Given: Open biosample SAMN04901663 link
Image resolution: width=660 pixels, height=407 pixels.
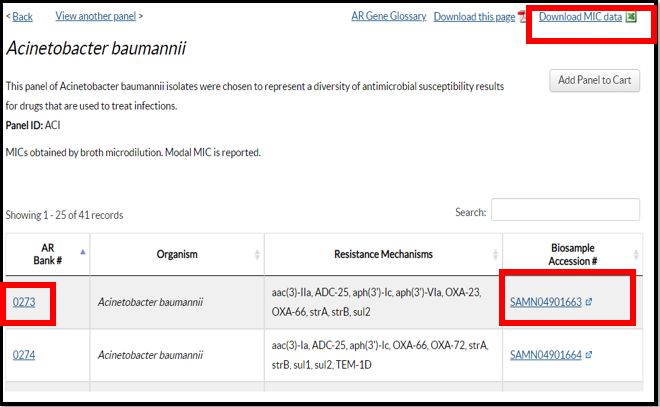Looking at the screenshot, I should [546, 302].
